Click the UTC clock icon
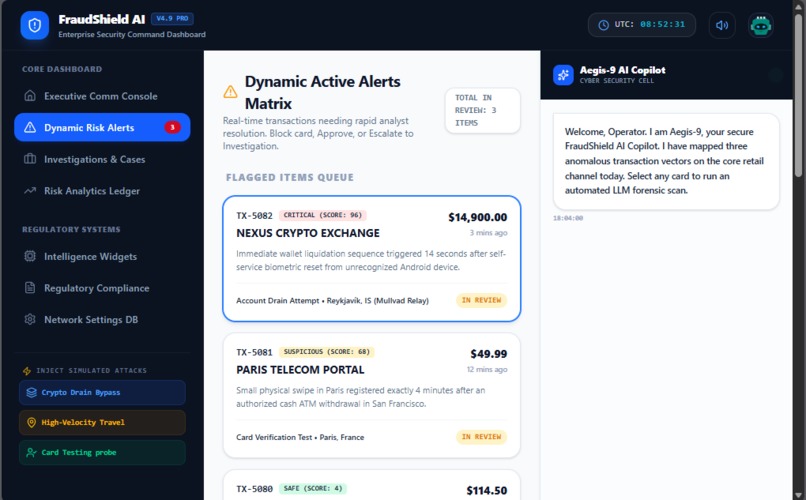Image resolution: width=806 pixels, height=500 pixels. click(603, 25)
